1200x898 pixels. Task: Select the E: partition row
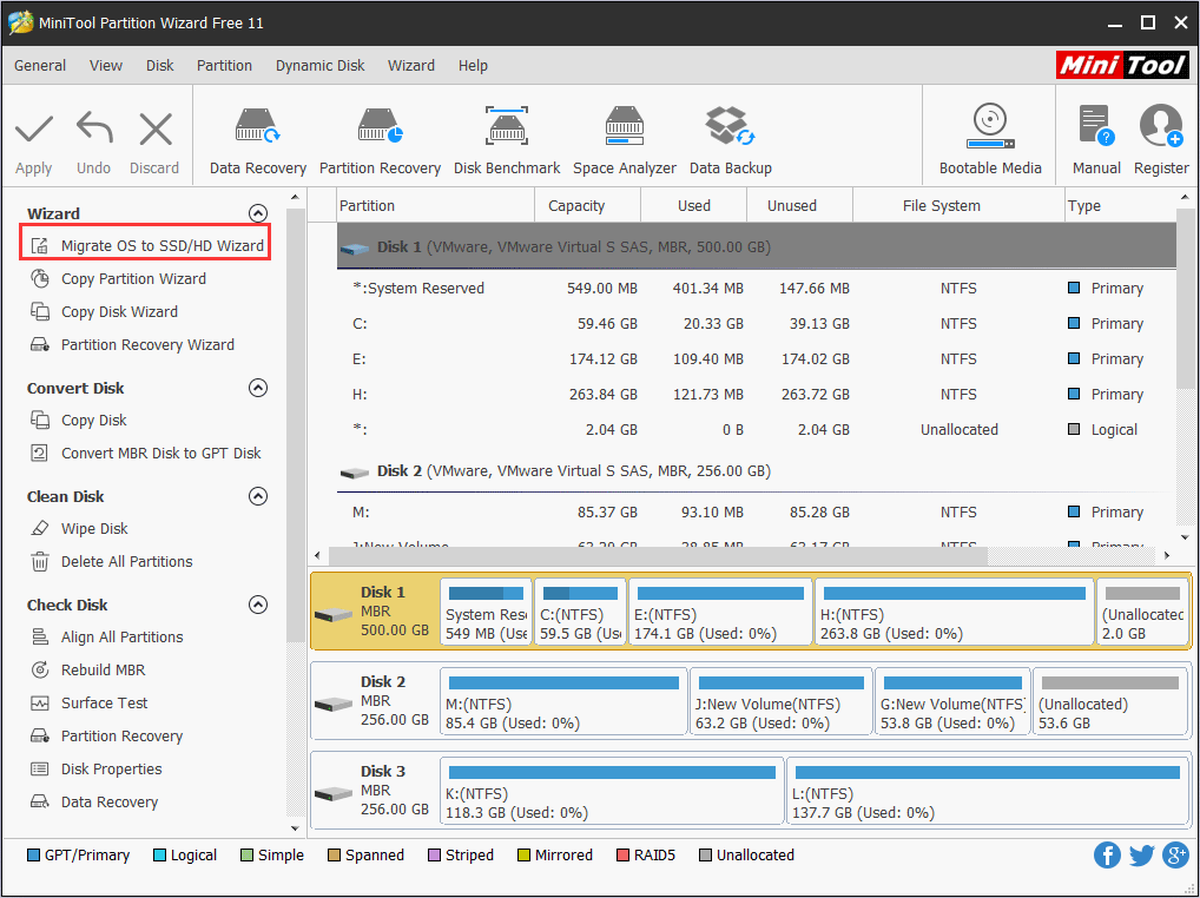(x=756, y=359)
